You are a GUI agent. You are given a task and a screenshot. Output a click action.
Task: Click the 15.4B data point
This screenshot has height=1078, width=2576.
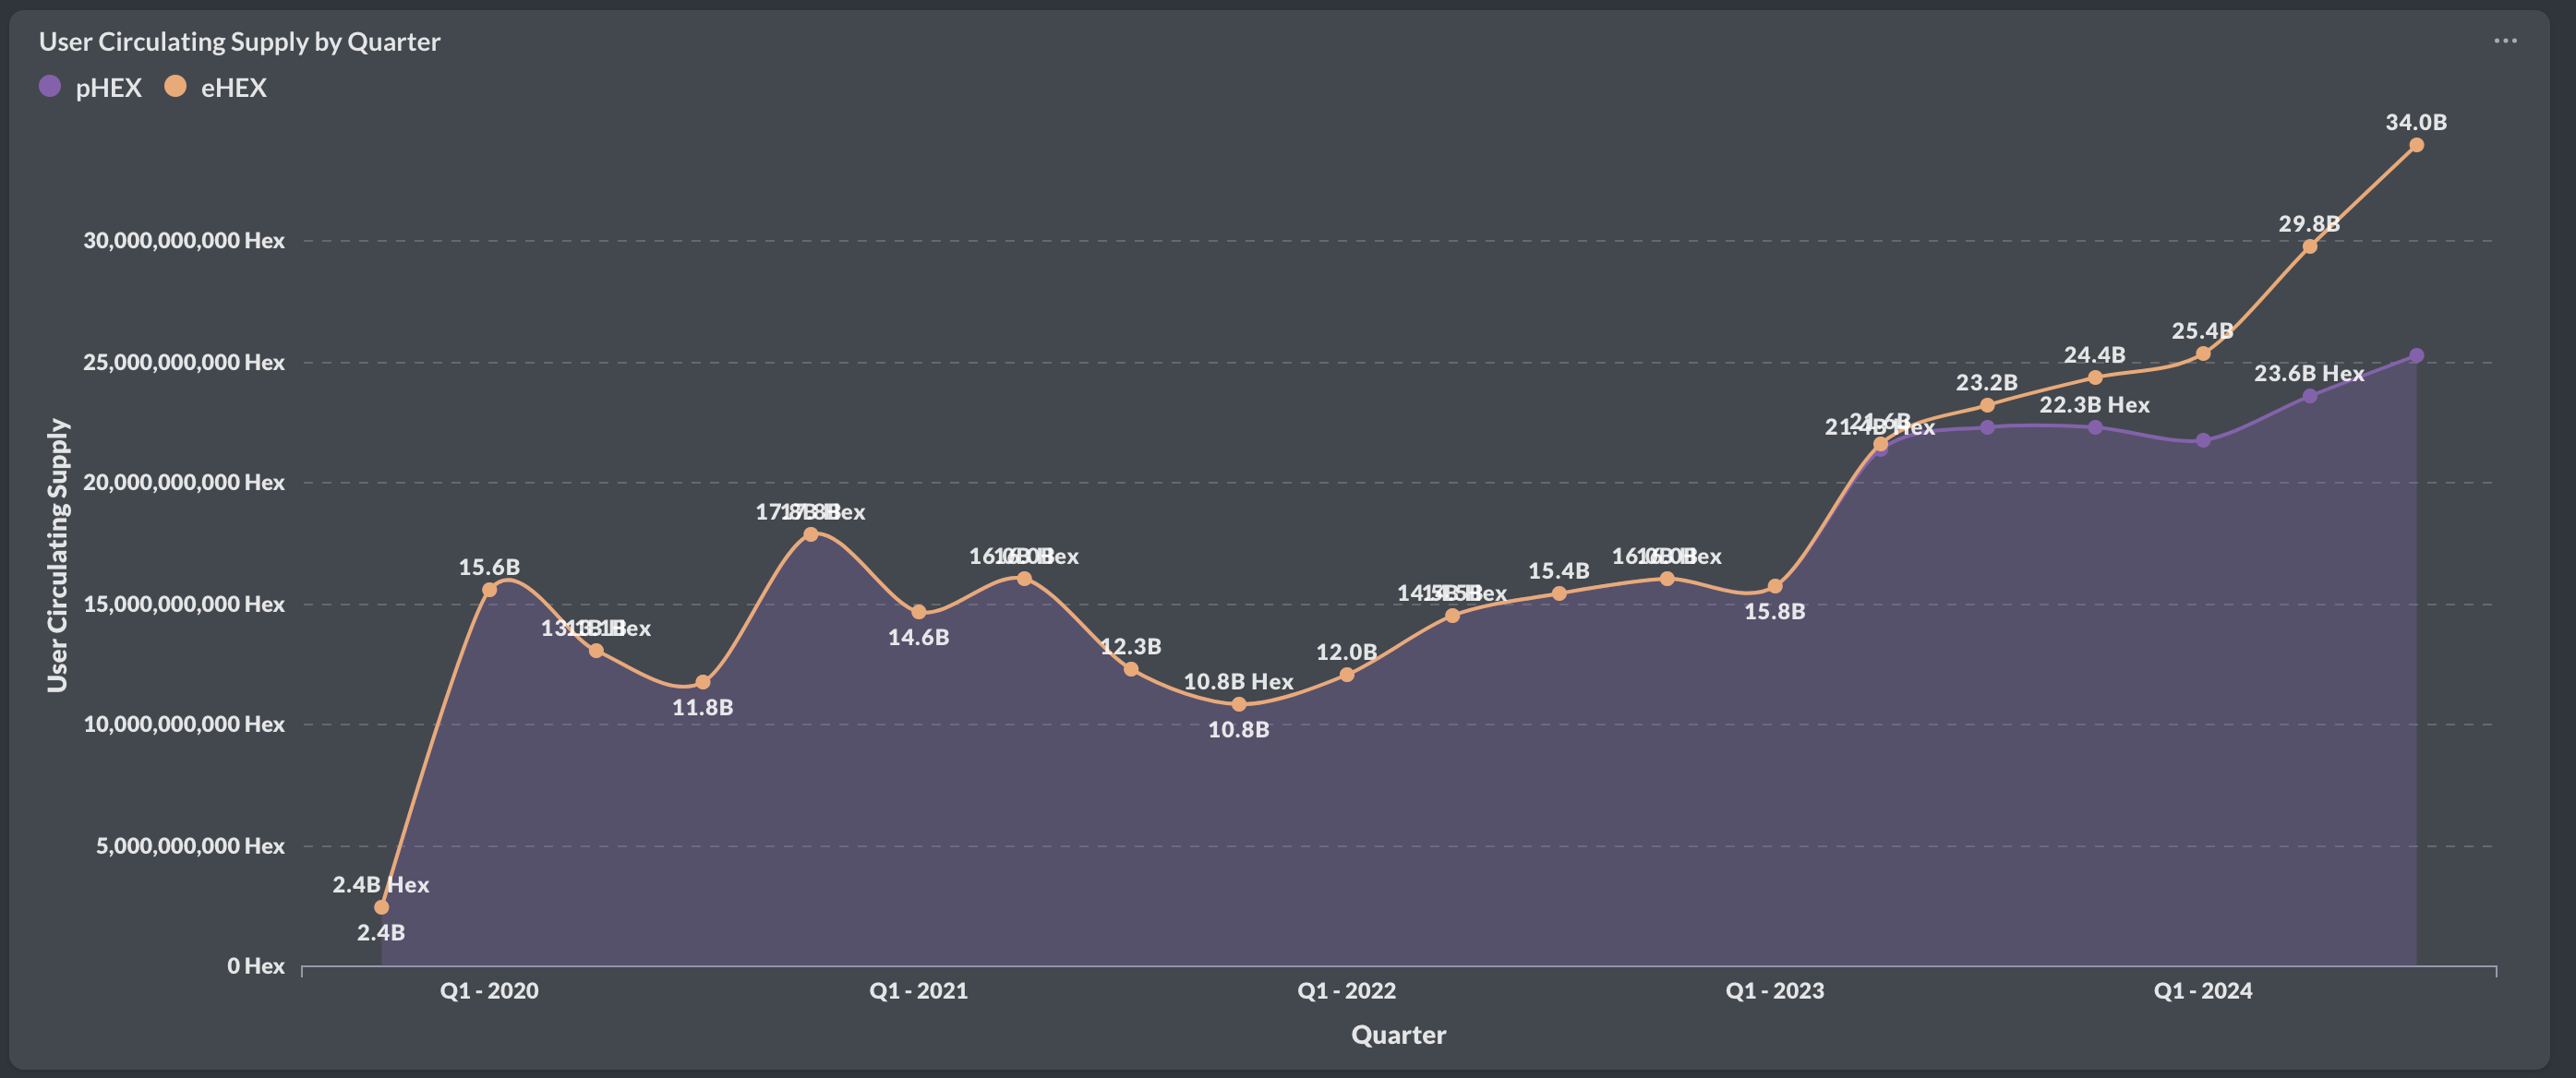click(1558, 594)
